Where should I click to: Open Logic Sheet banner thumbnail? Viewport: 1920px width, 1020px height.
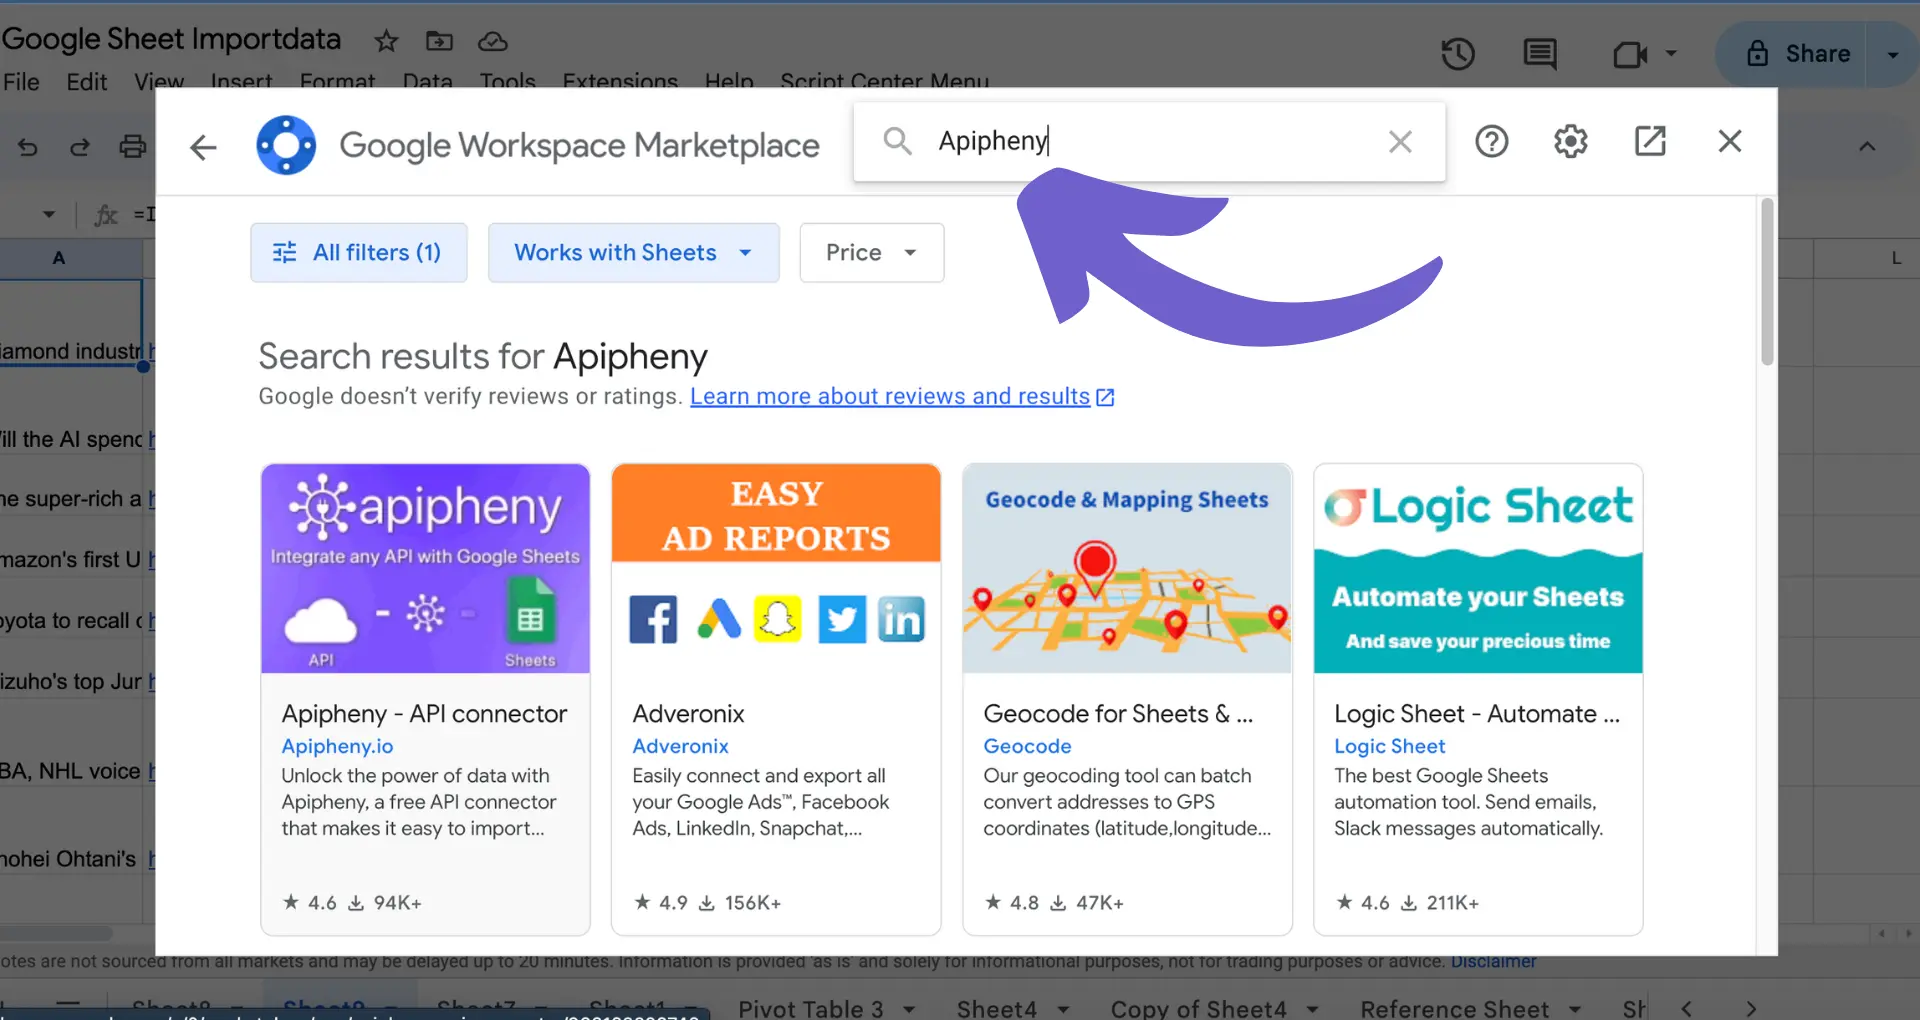[x=1478, y=568]
